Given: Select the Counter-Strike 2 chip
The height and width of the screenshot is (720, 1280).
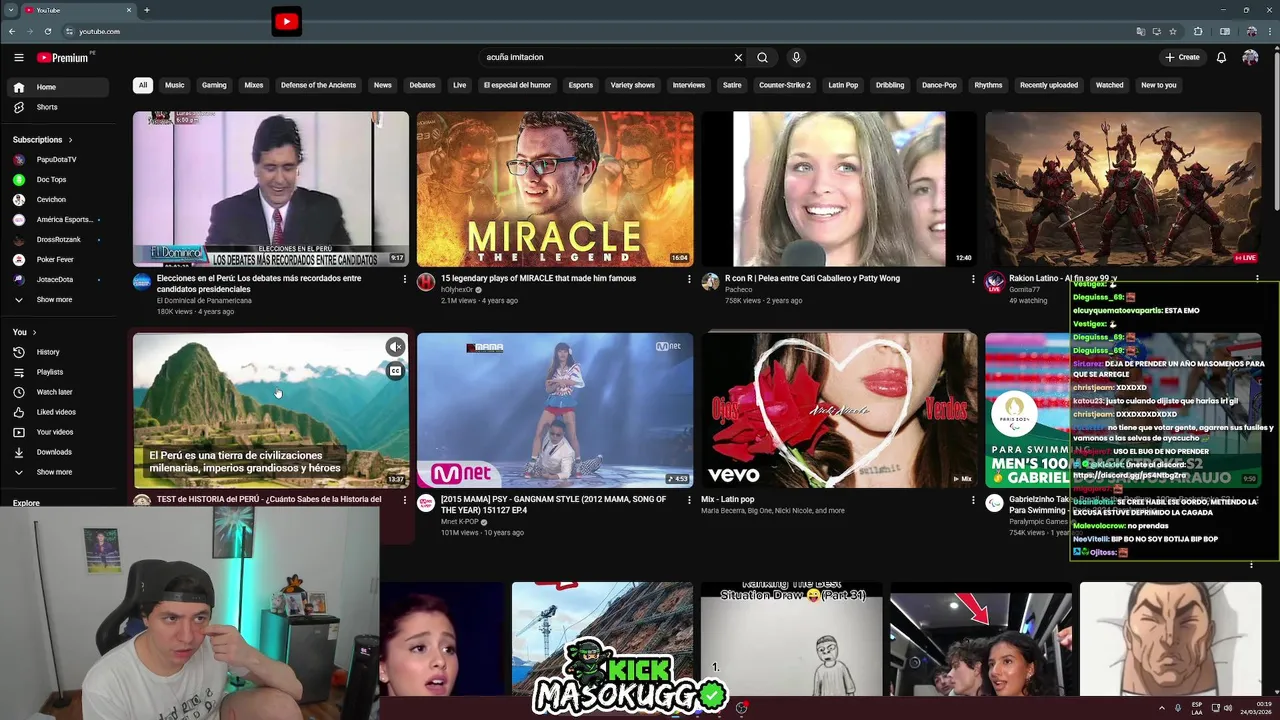Looking at the screenshot, I should tap(785, 85).
